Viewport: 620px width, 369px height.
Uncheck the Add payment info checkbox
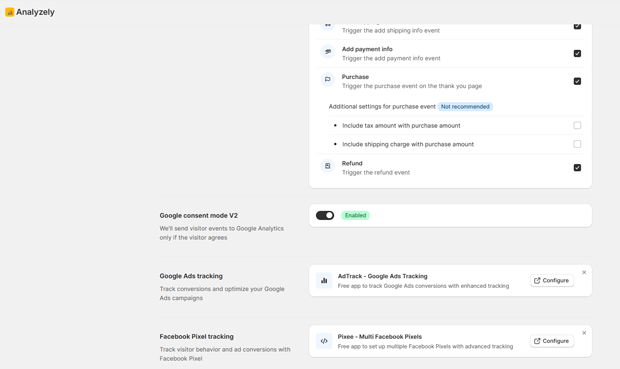[x=577, y=53]
